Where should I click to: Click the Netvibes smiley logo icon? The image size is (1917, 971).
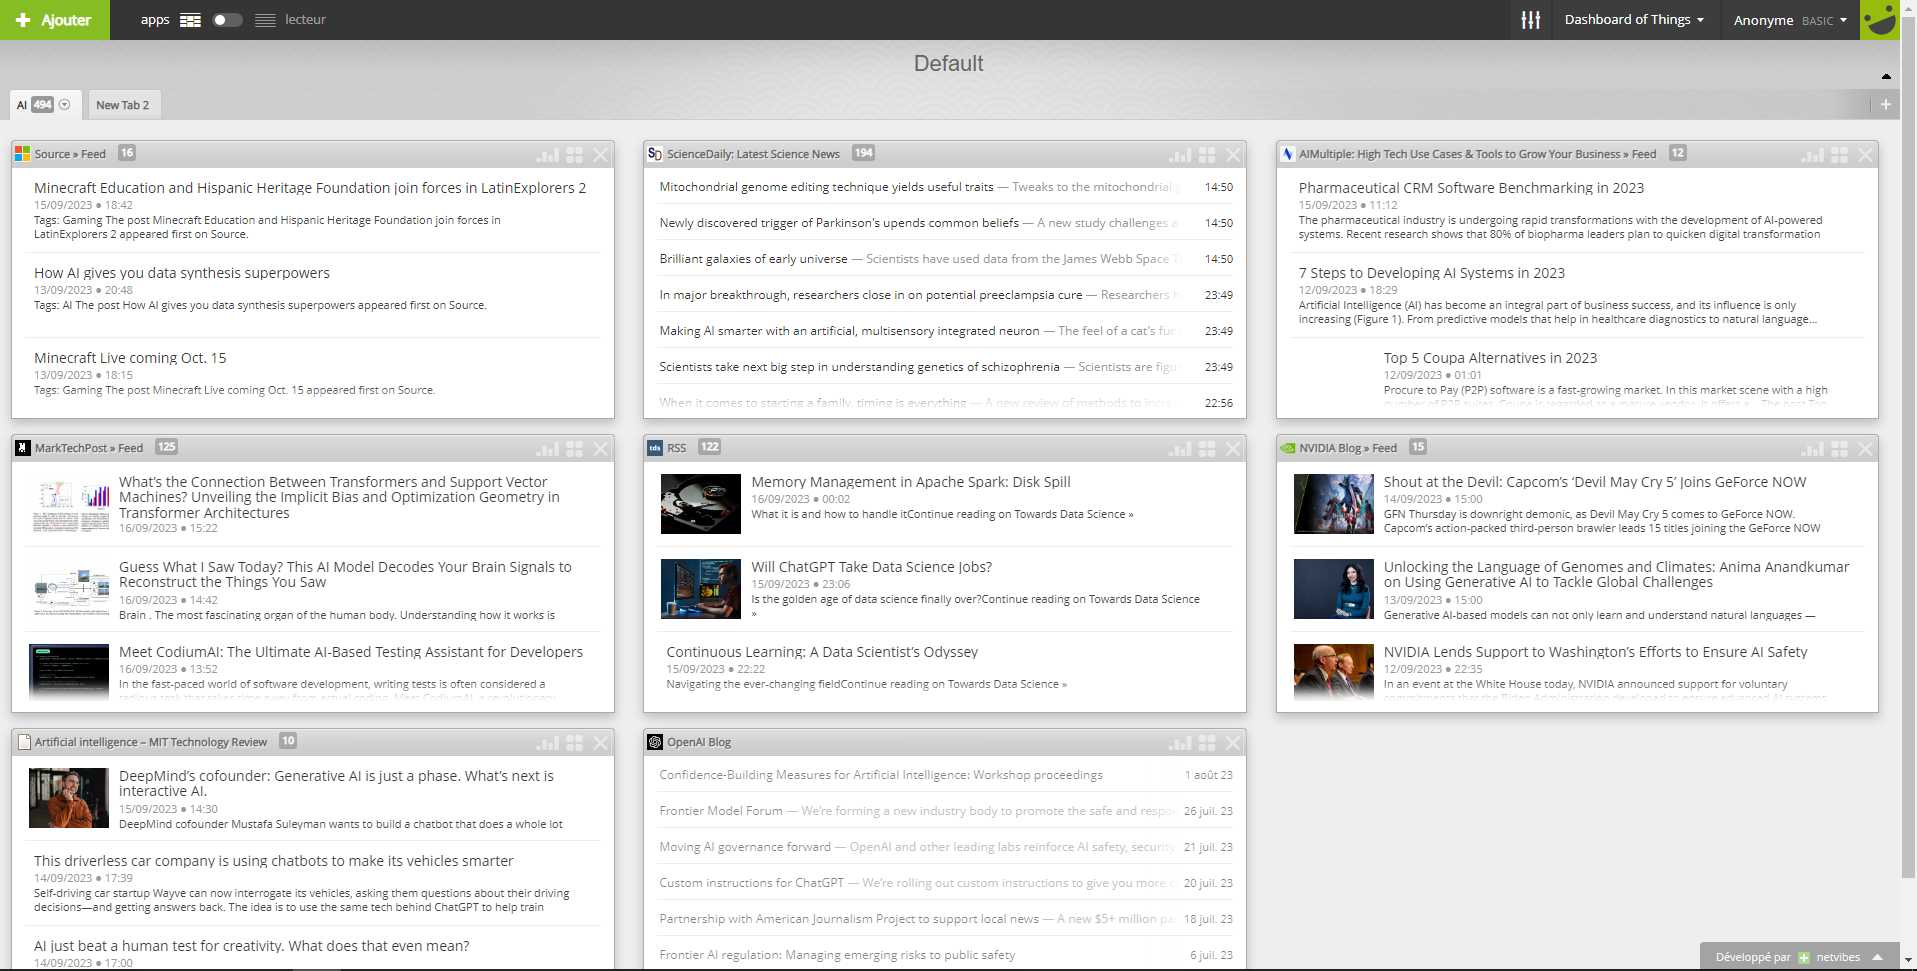(1880, 20)
